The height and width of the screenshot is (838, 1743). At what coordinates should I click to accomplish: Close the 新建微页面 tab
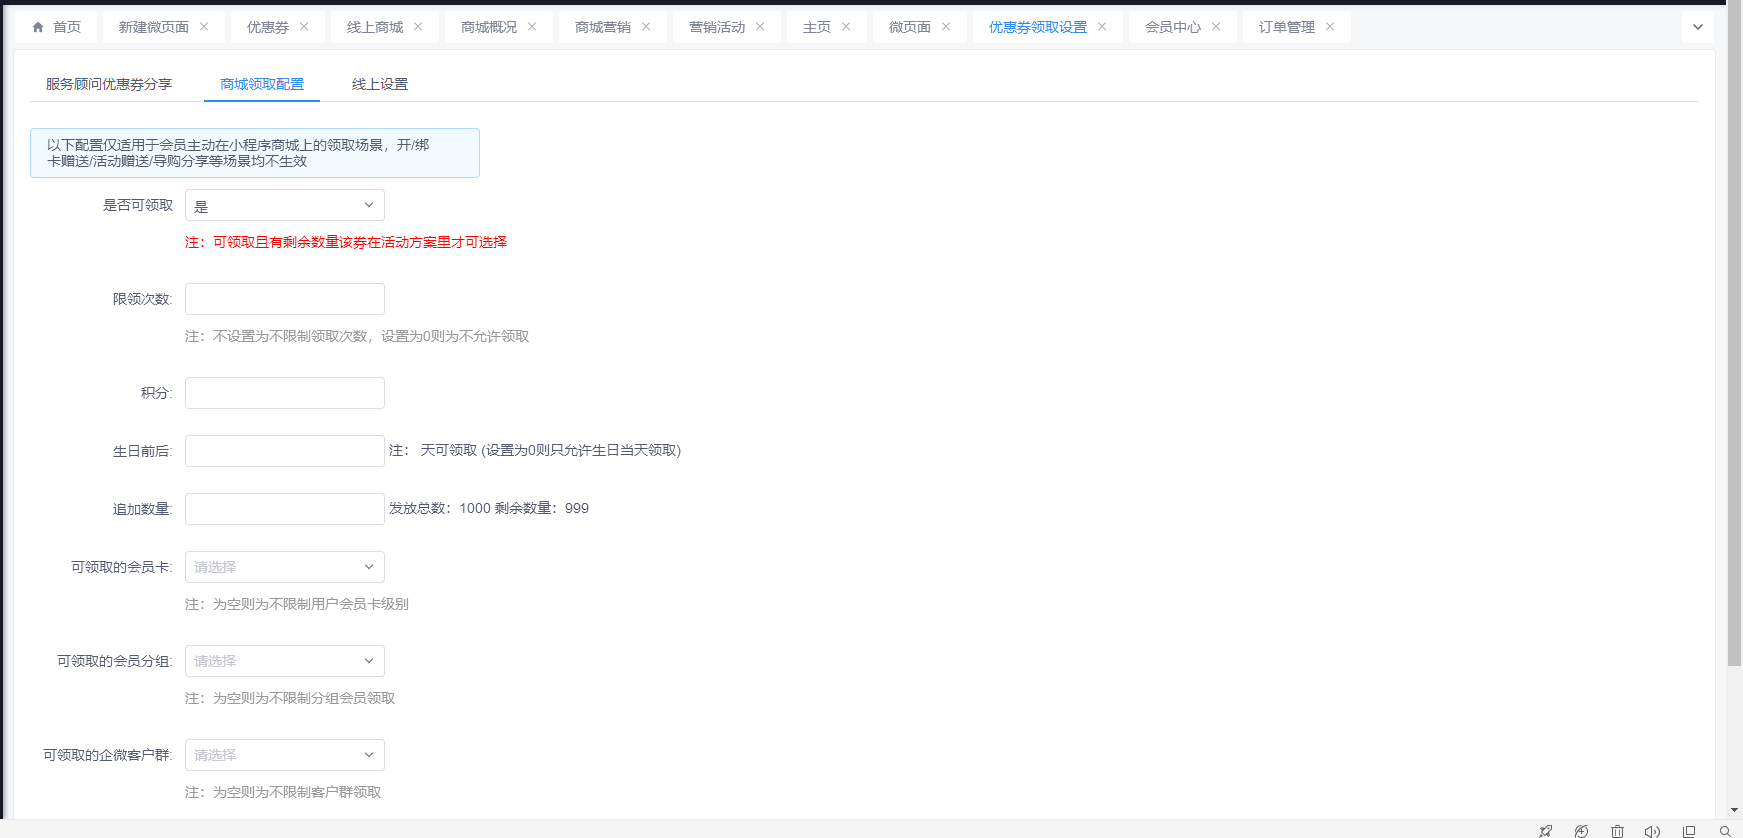pos(204,27)
